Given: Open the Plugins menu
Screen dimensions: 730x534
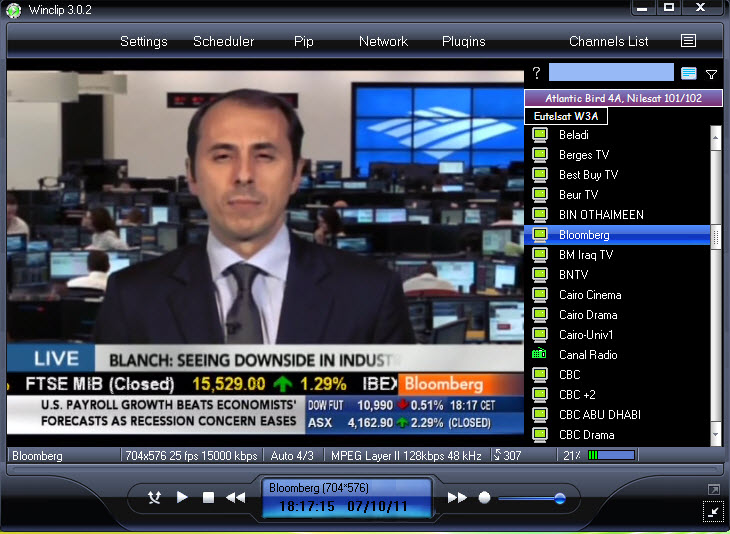Looking at the screenshot, I should point(463,41).
